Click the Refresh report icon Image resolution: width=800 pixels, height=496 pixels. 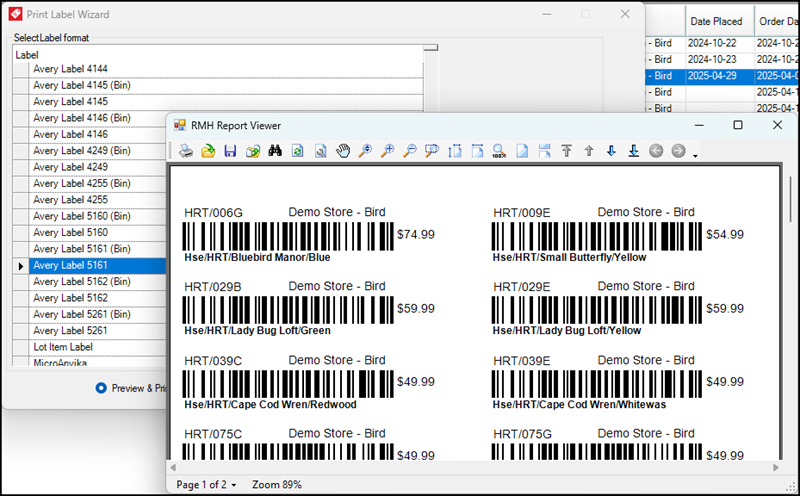click(x=297, y=151)
